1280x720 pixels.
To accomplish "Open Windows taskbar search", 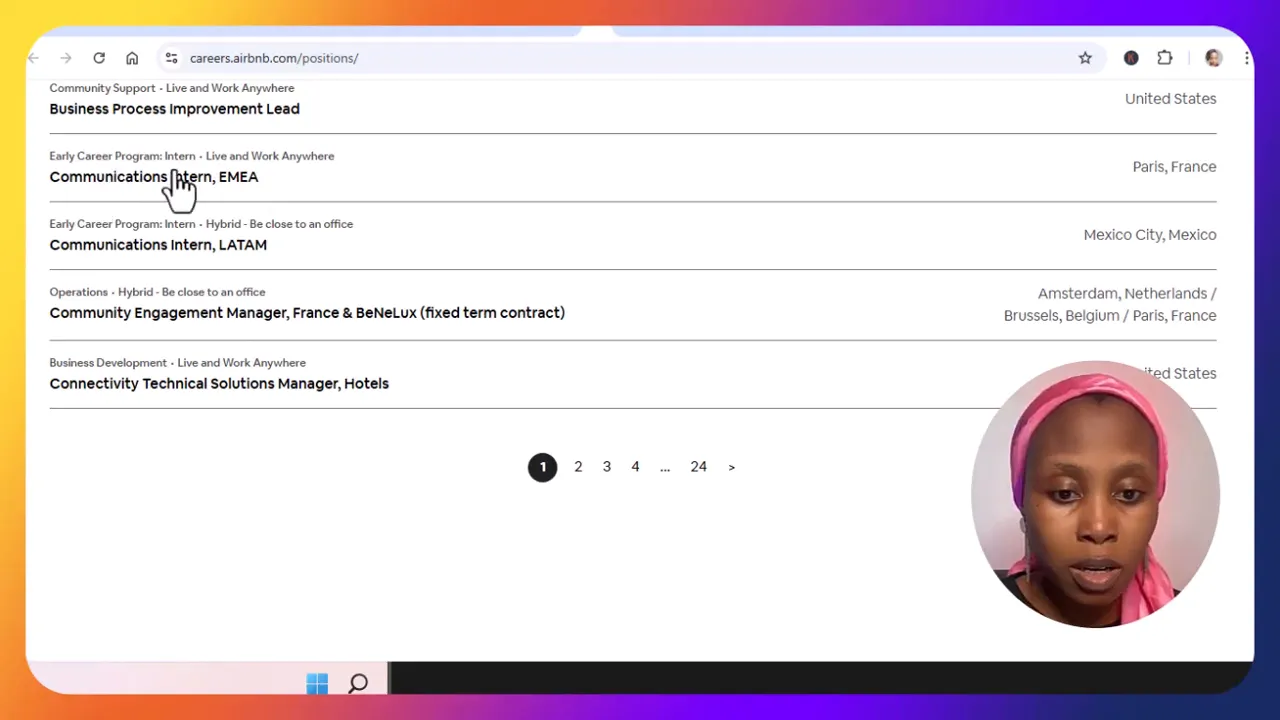I will [358, 684].
